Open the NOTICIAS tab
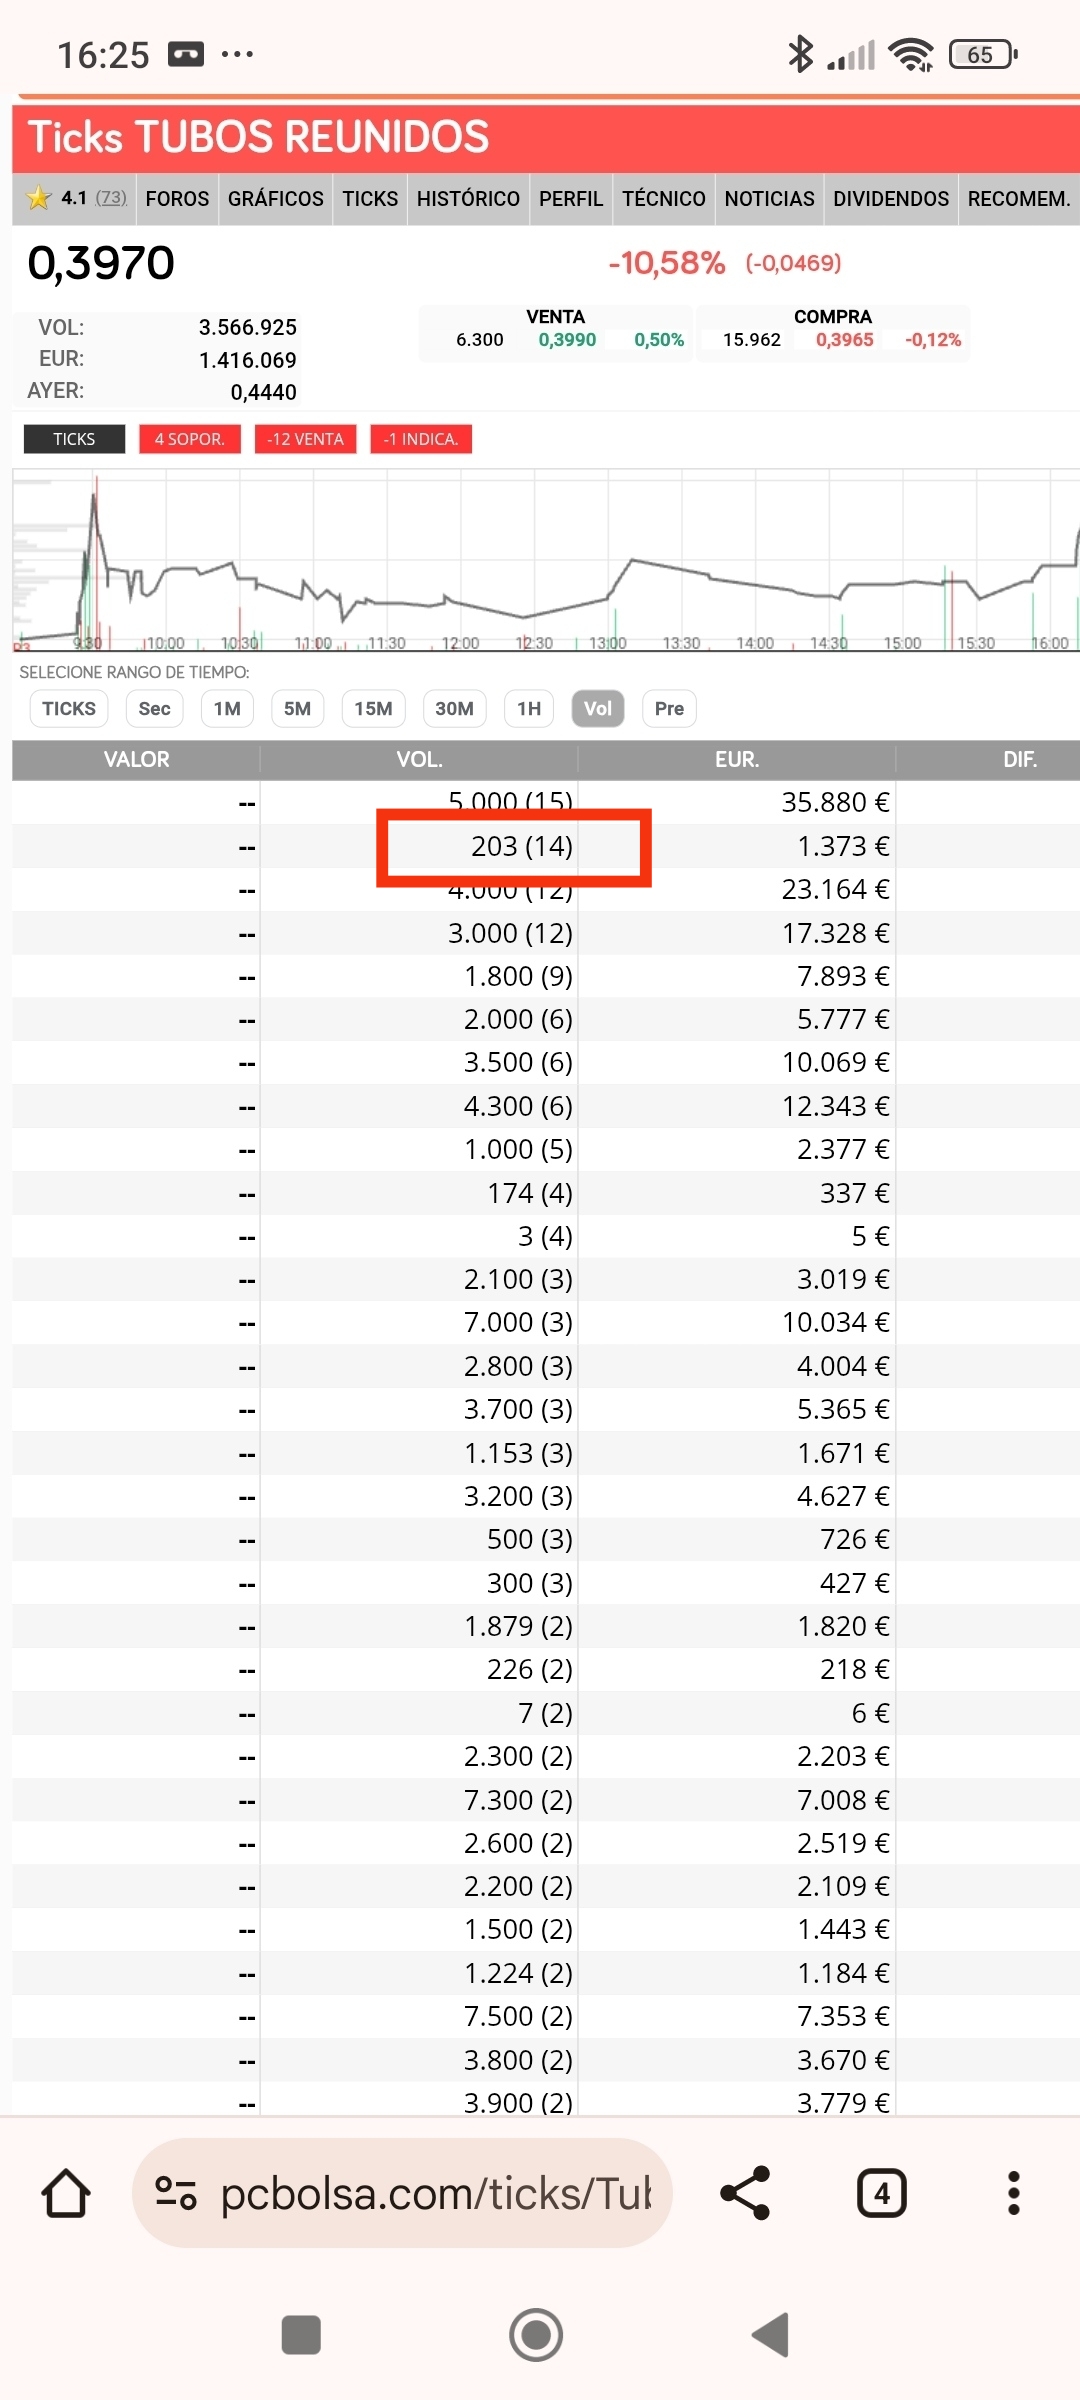Image resolution: width=1080 pixels, height=2400 pixels. point(770,199)
